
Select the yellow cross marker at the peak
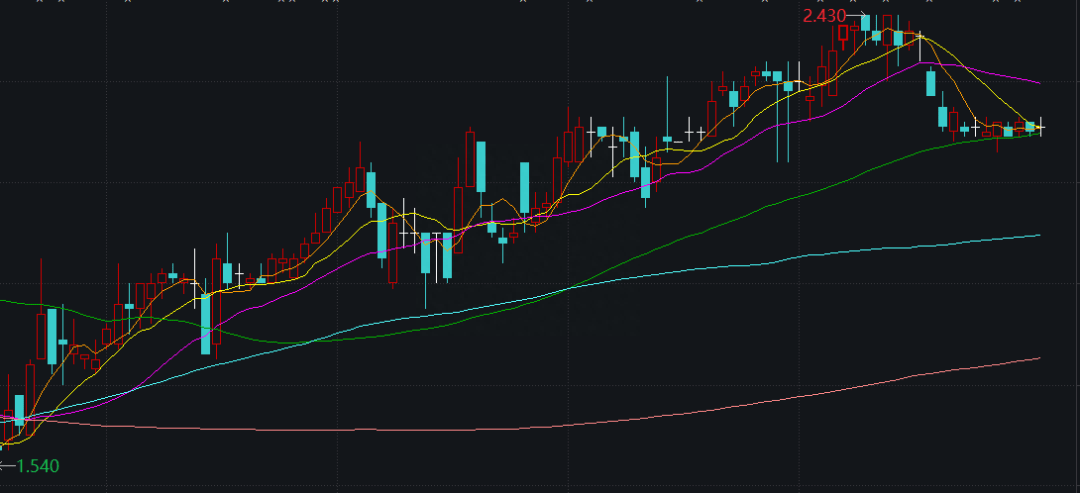920,37
